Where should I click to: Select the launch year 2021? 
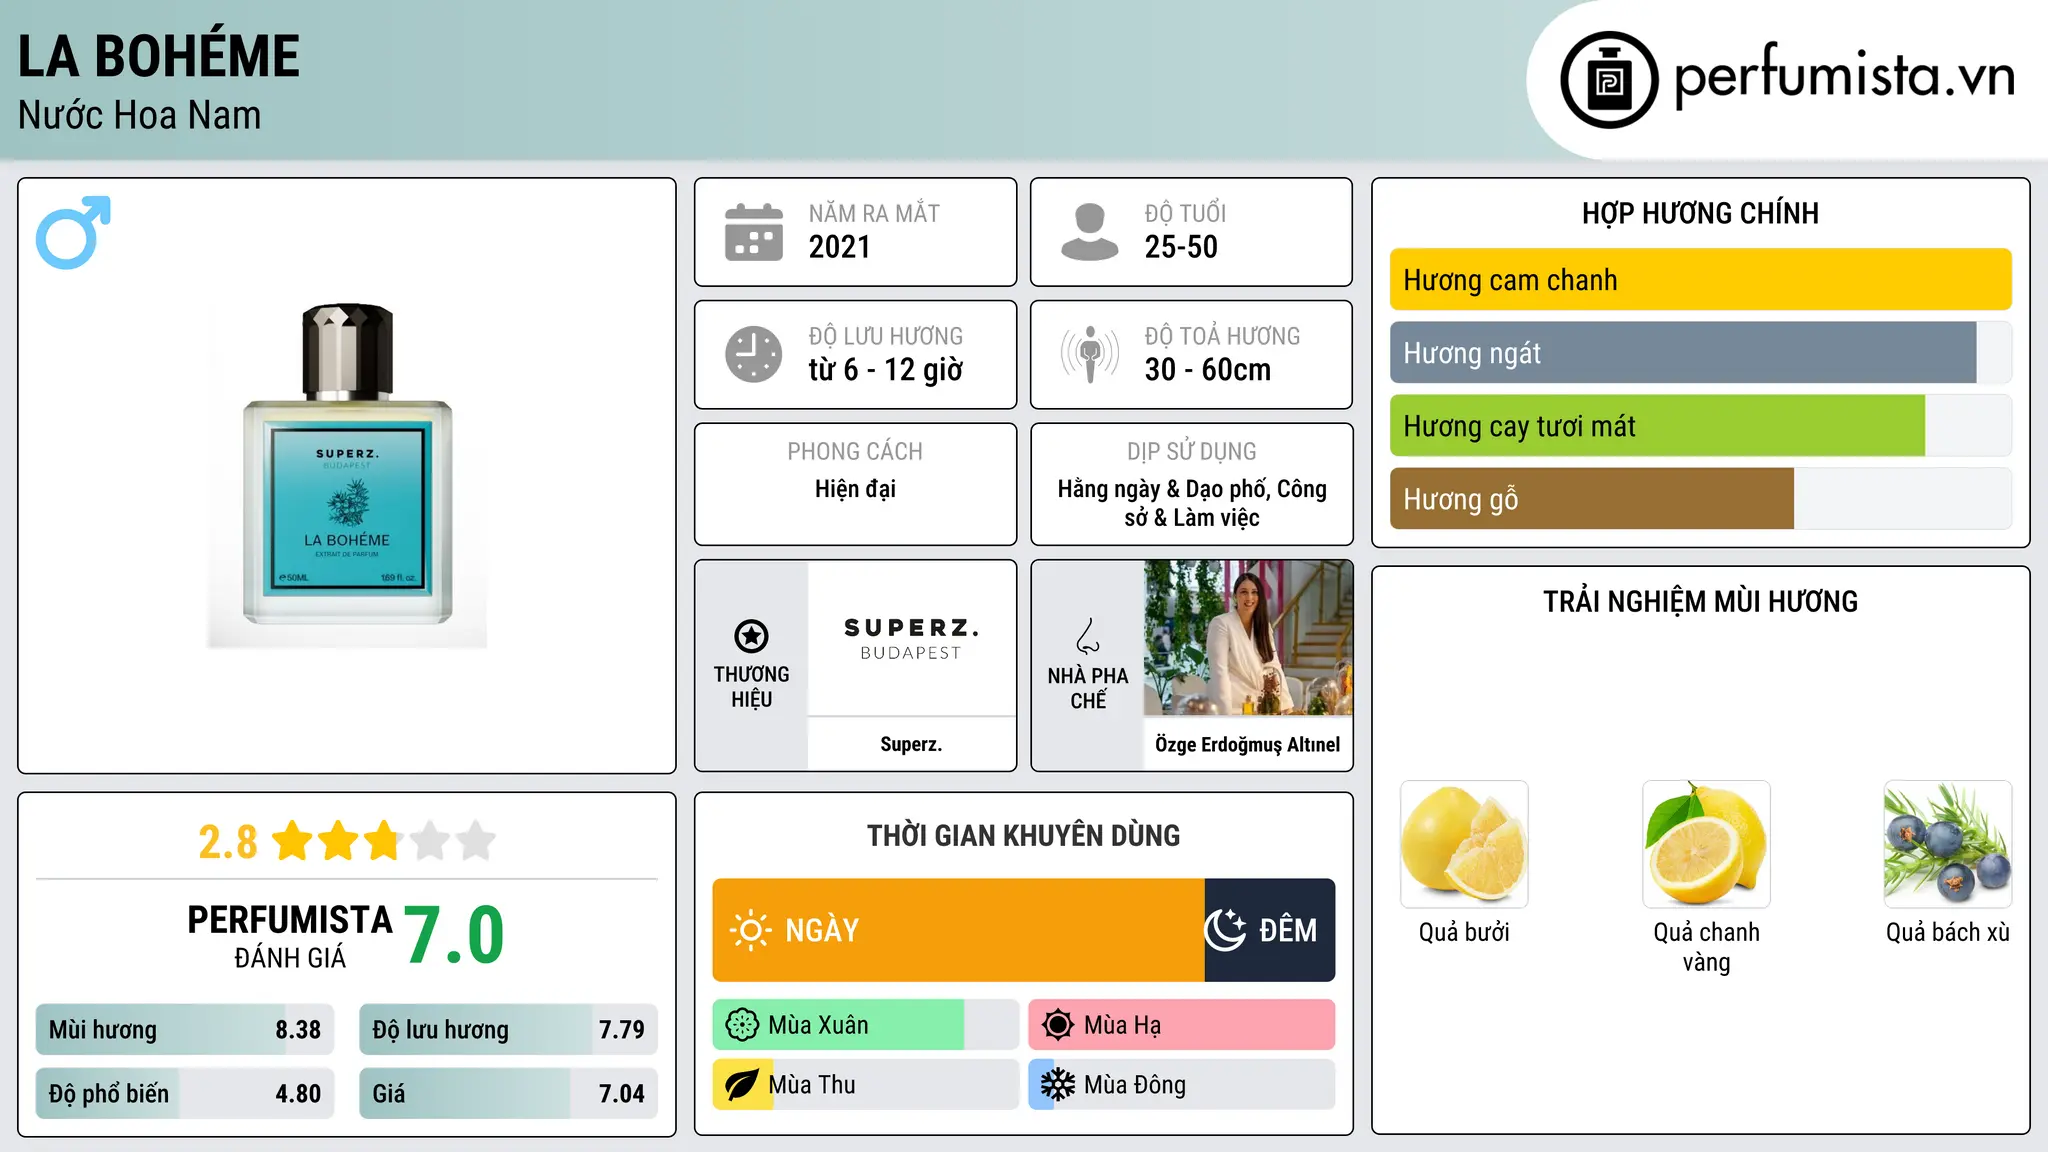click(840, 247)
